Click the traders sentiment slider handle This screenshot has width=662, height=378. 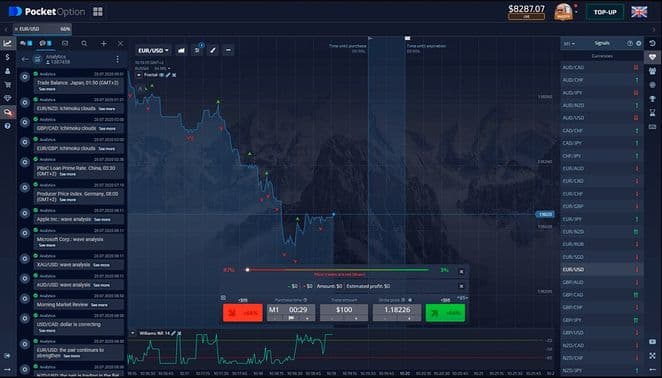[x=247, y=270]
